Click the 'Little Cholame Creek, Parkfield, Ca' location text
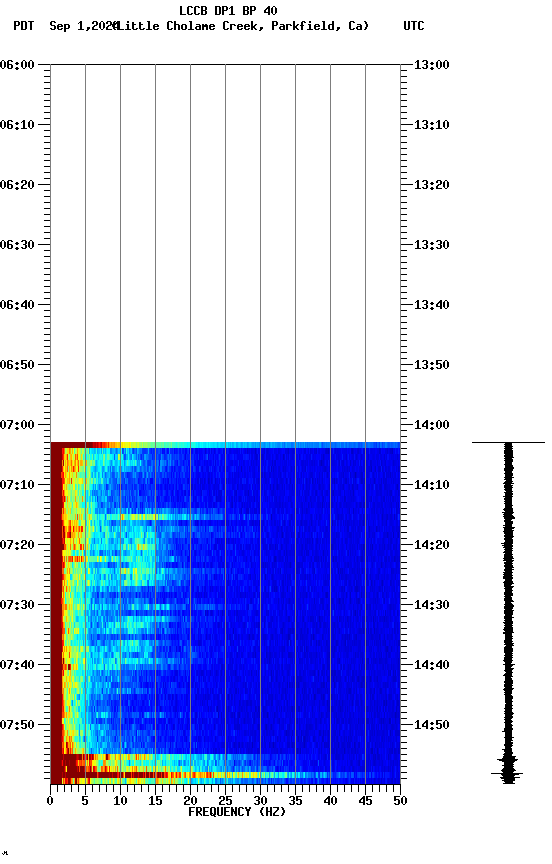Image resolution: width=552 pixels, height=864 pixels. (x=242, y=26)
